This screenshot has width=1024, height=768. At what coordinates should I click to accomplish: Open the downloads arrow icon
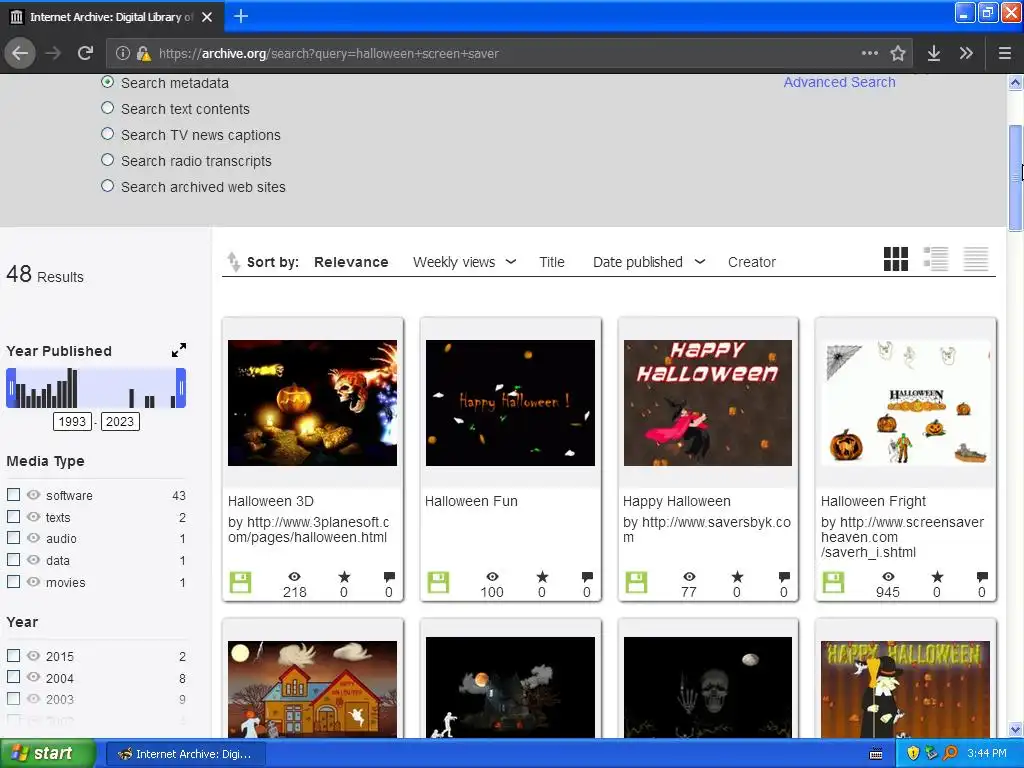coord(934,53)
